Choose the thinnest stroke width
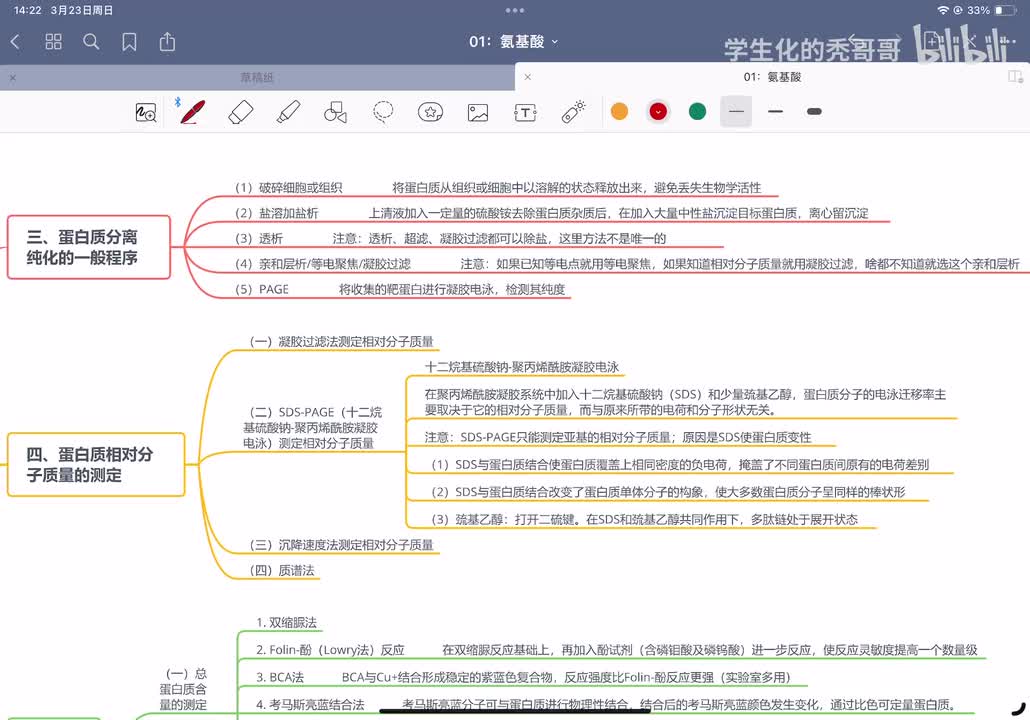 [x=736, y=112]
